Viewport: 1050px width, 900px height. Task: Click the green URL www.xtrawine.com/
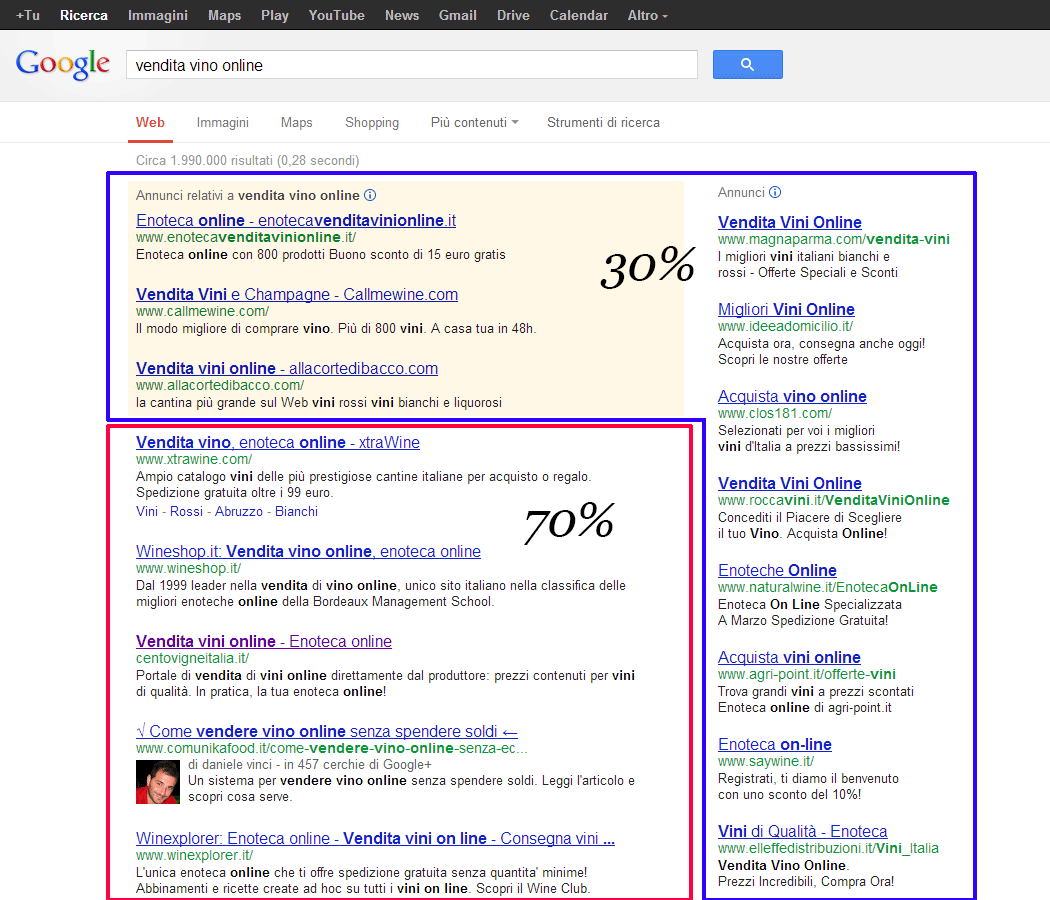pos(194,459)
